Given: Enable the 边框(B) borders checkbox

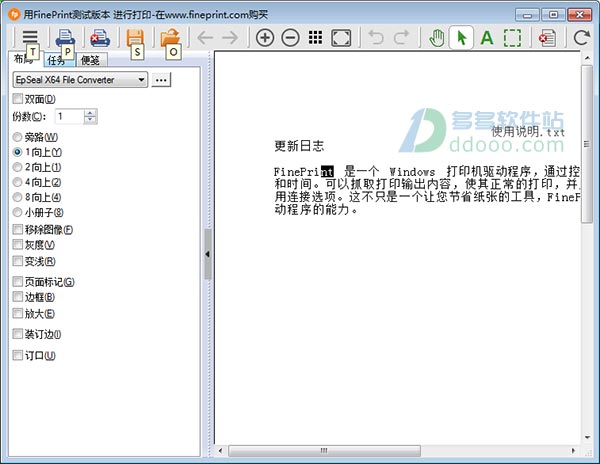Looking at the screenshot, I should (x=18, y=296).
